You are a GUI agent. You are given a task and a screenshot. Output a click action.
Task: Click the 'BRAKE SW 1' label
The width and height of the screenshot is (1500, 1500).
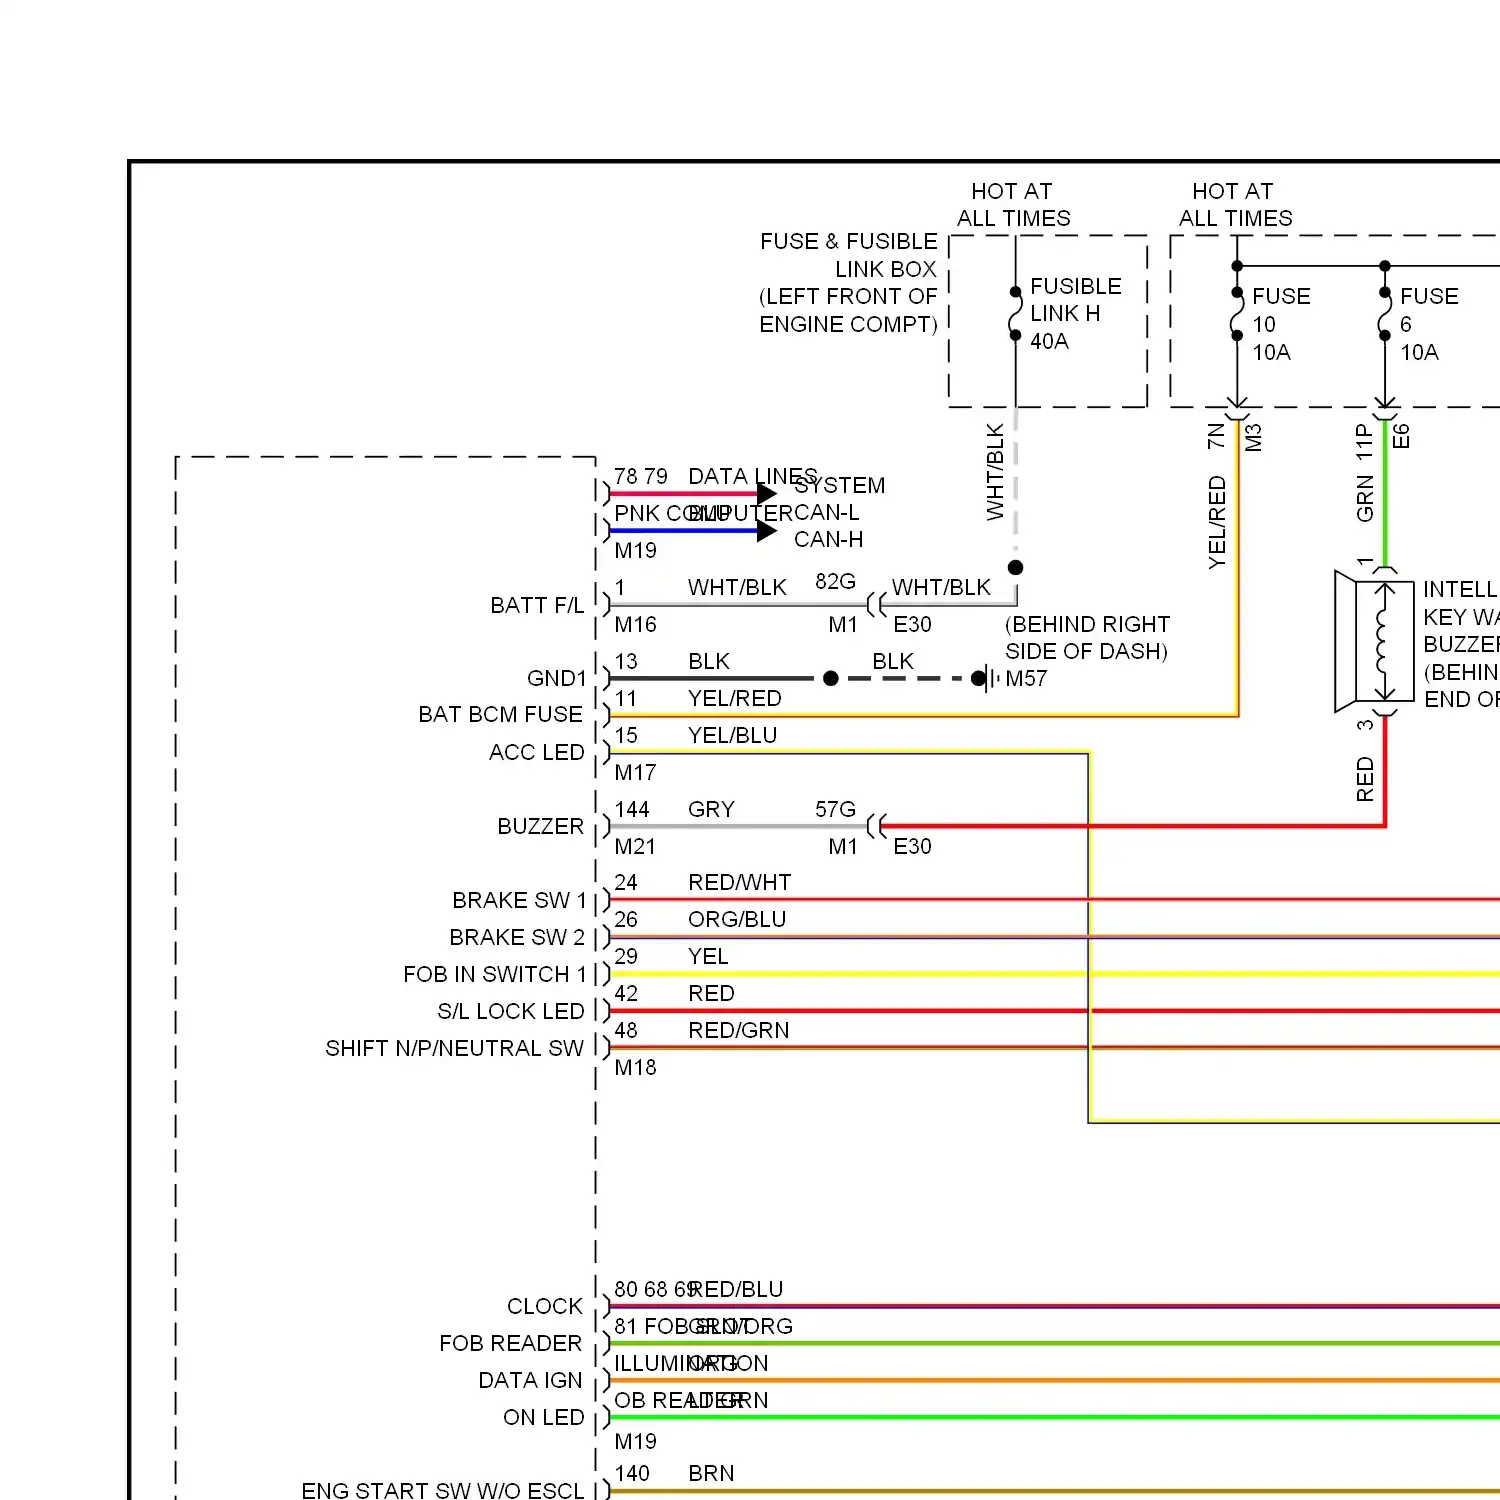[519, 900]
